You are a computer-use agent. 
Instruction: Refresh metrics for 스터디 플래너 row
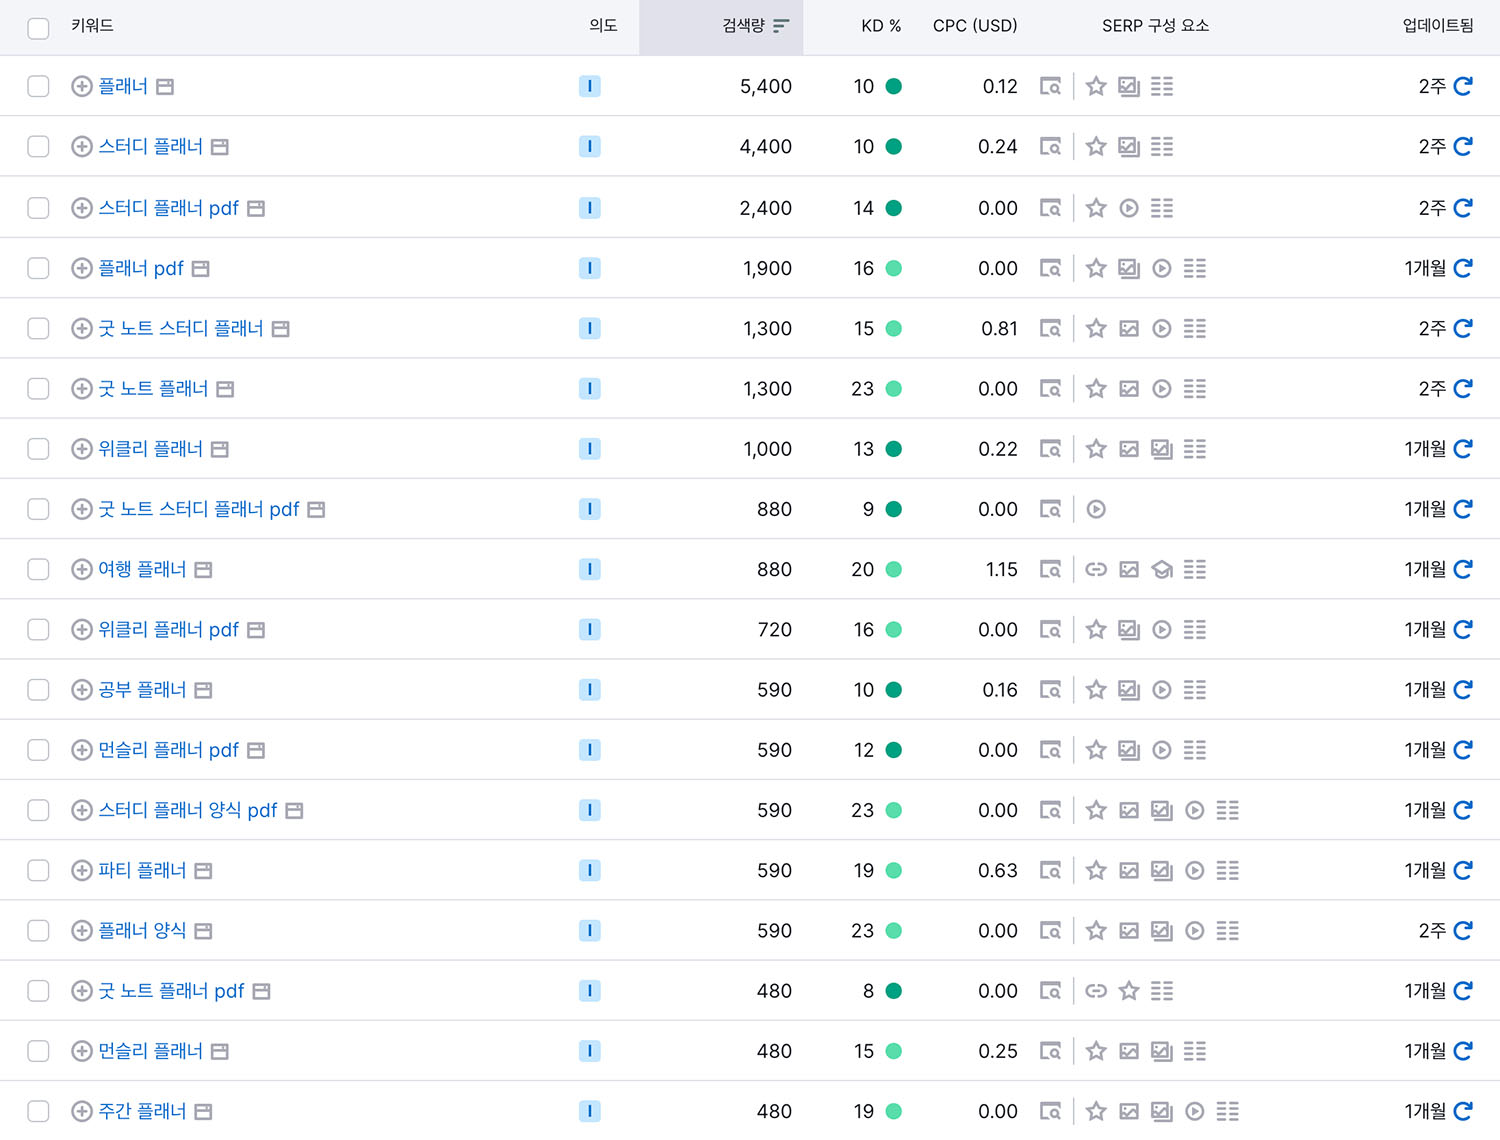point(1463,147)
